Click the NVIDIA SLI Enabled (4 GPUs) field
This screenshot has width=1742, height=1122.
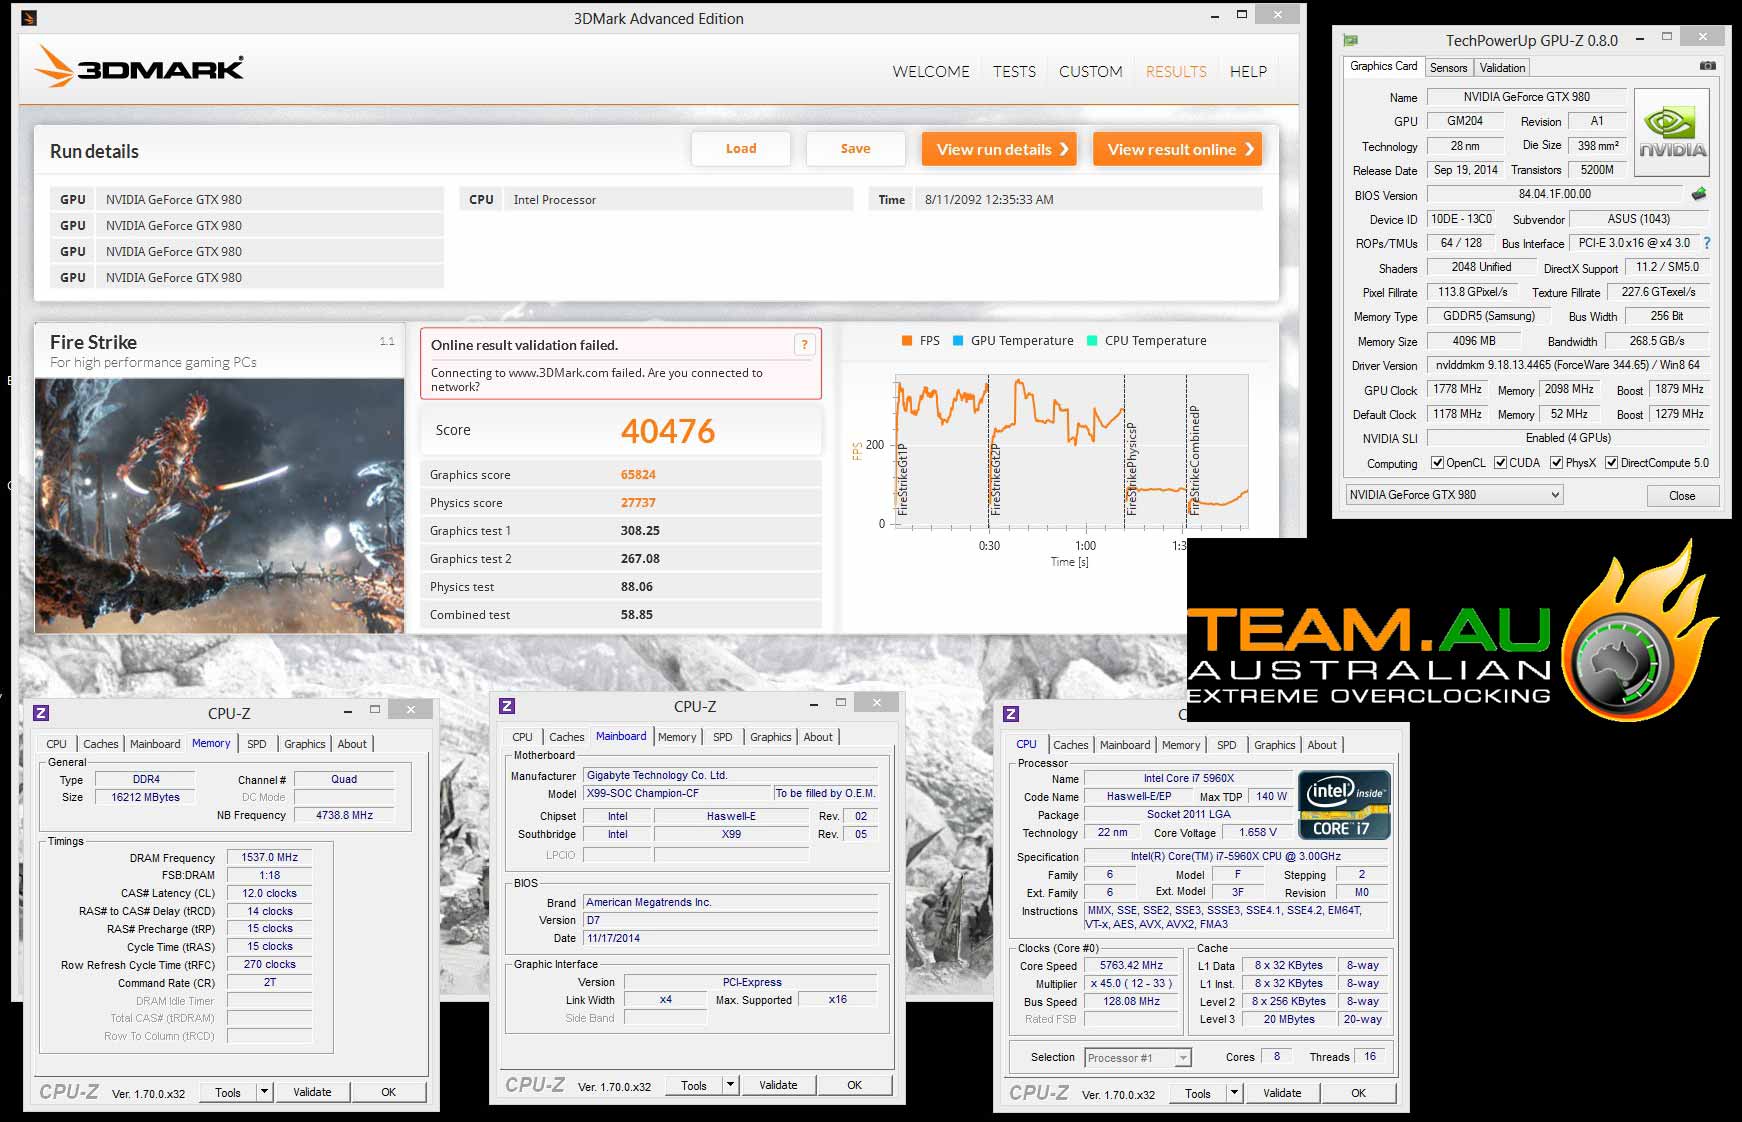[x=1567, y=438]
